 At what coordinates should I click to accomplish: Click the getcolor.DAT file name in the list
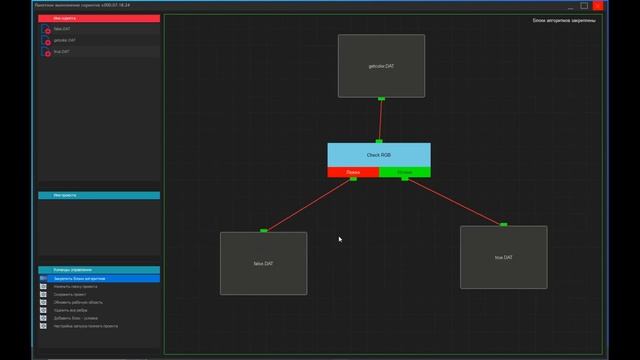point(64,40)
